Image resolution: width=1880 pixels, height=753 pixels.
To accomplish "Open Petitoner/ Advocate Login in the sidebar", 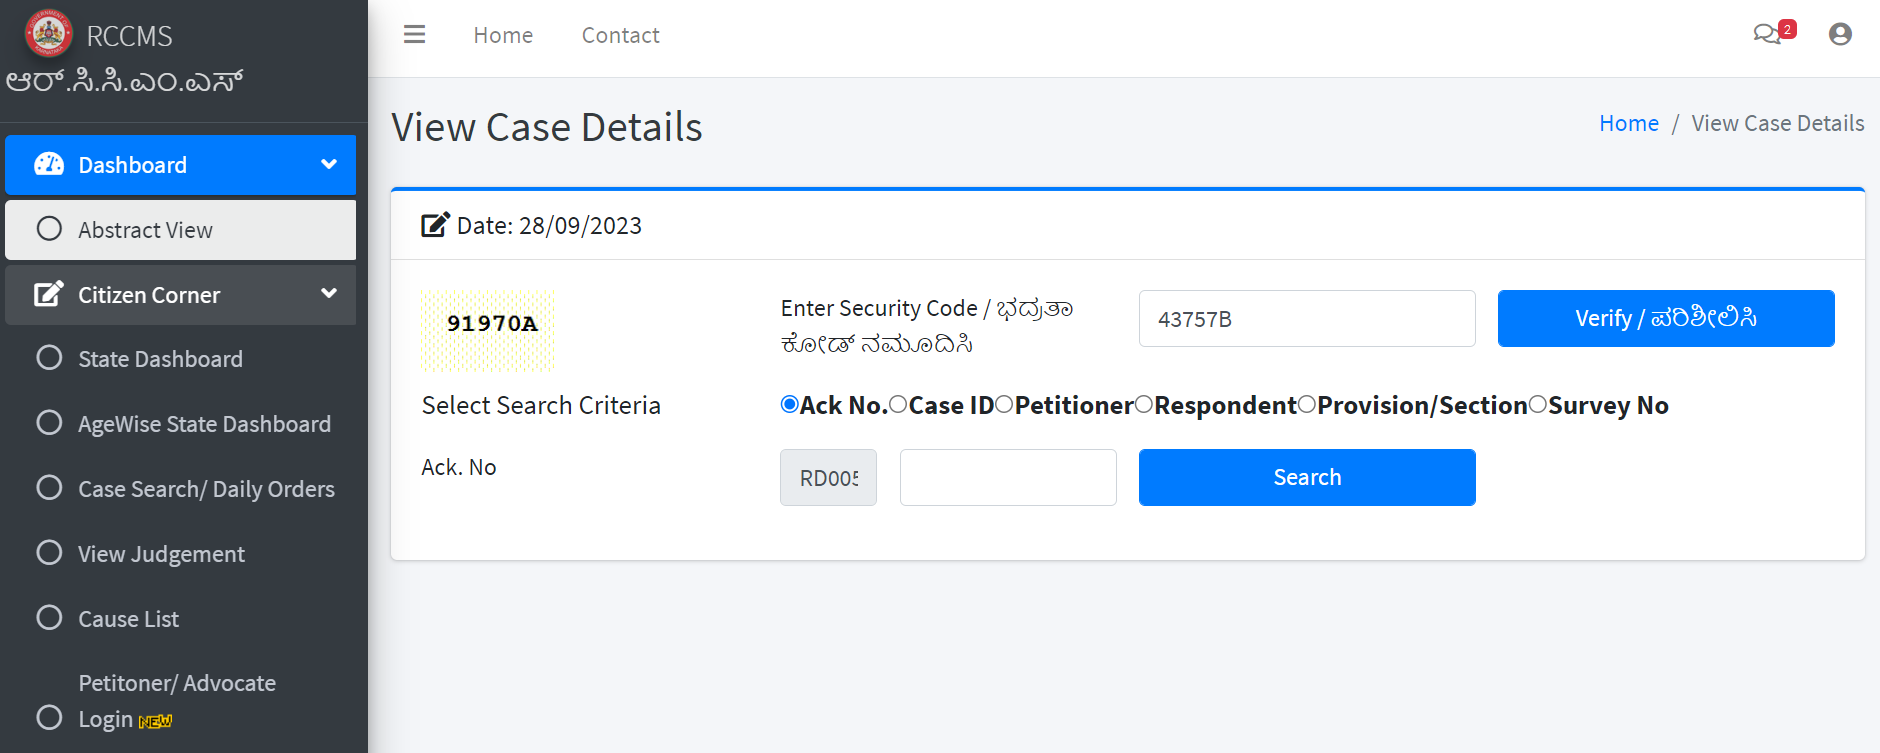I will coord(180,701).
